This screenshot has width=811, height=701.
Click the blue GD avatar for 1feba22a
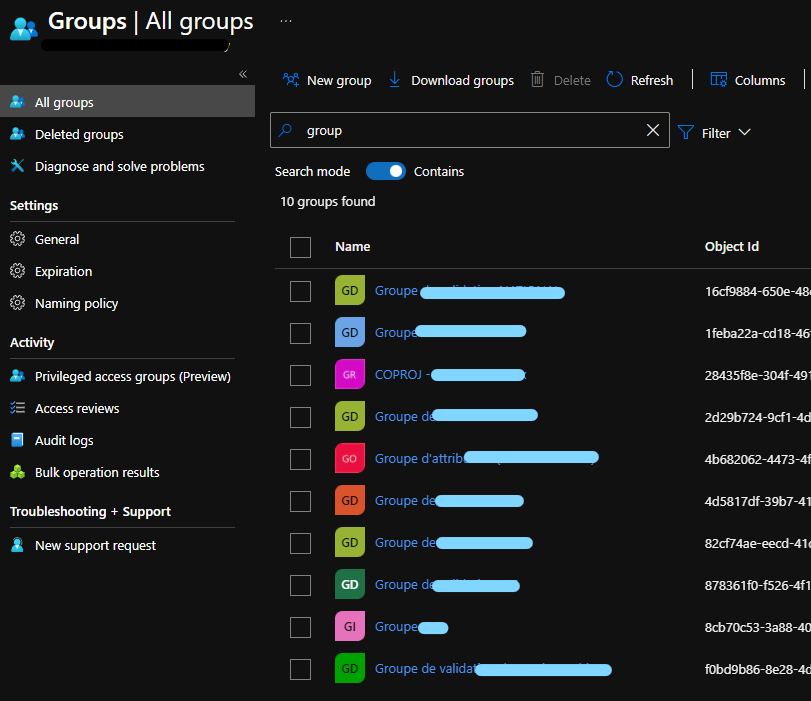(350, 332)
